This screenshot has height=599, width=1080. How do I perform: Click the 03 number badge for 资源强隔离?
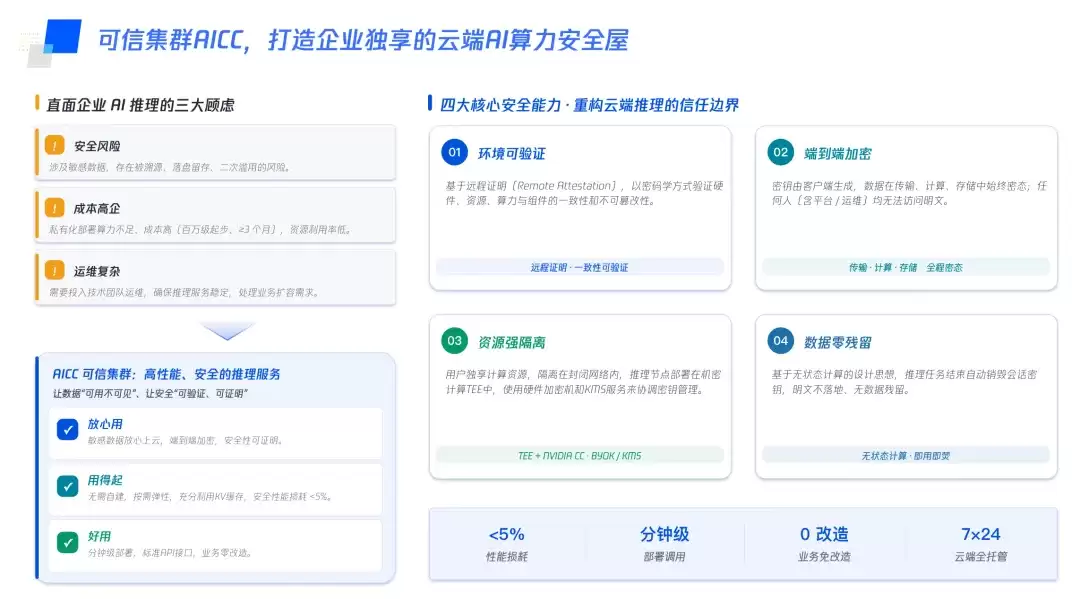(455, 341)
